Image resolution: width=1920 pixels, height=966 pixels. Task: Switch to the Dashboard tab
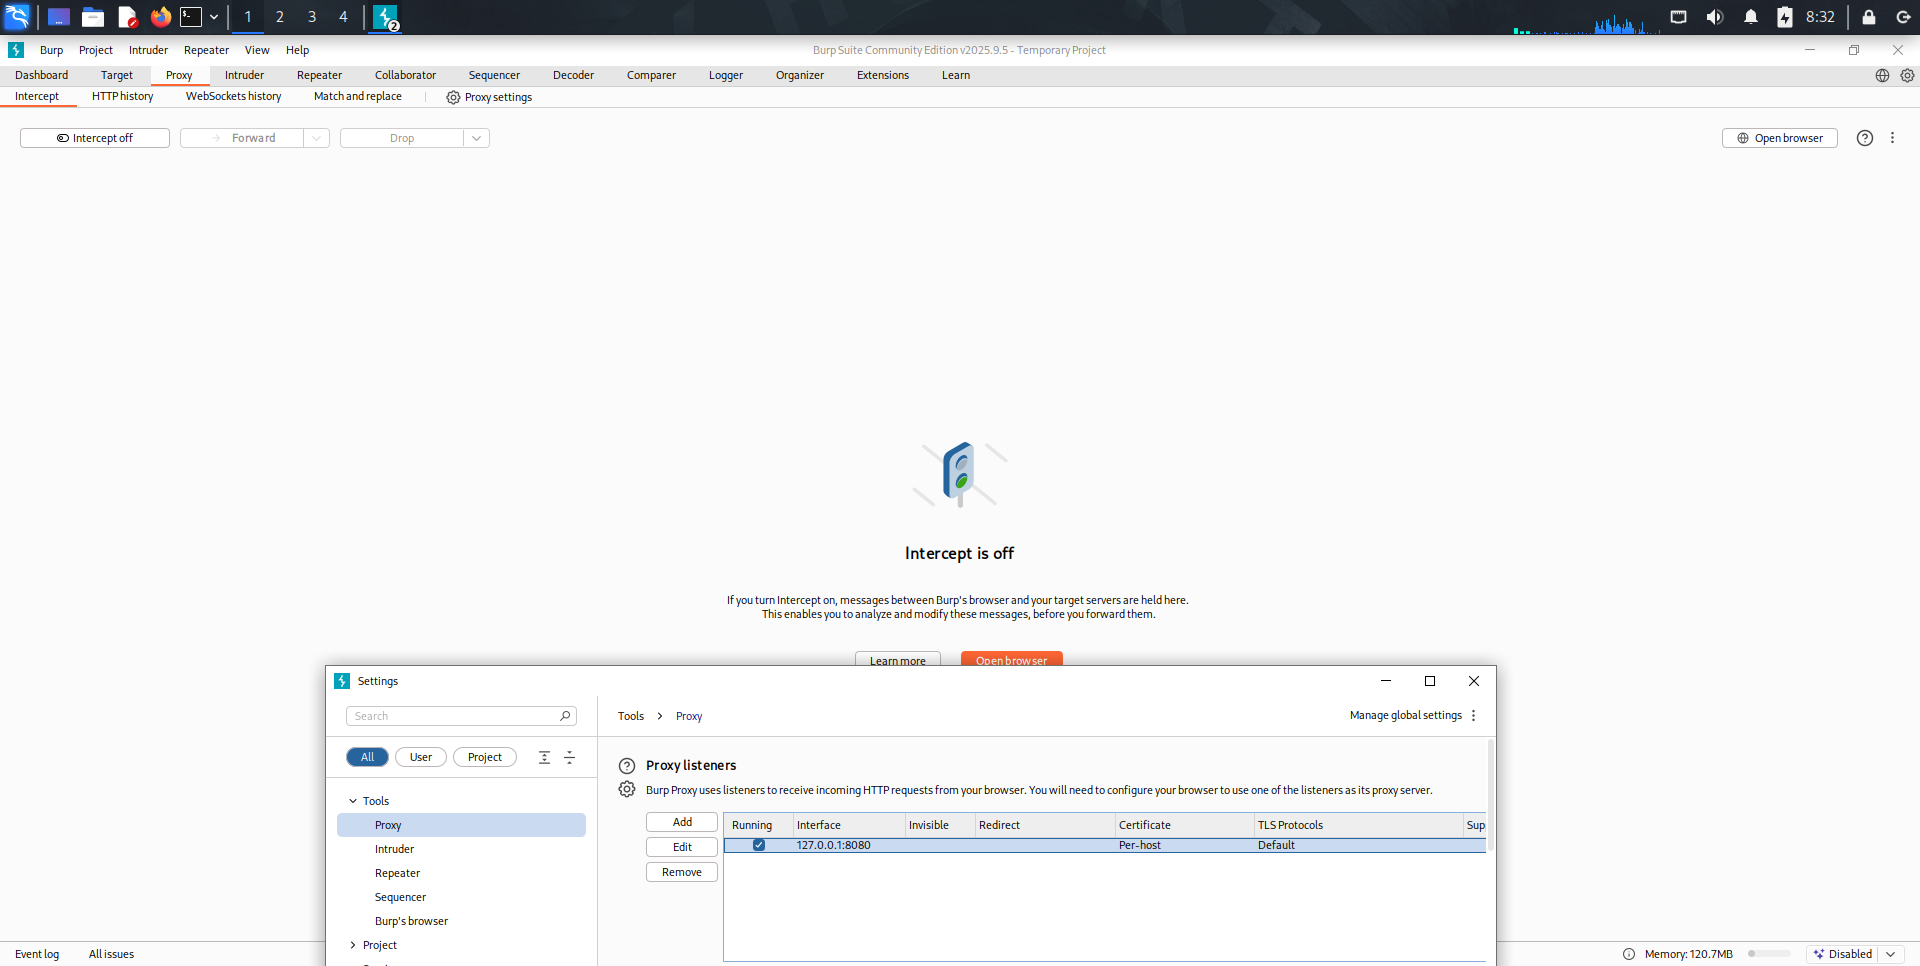point(42,75)
